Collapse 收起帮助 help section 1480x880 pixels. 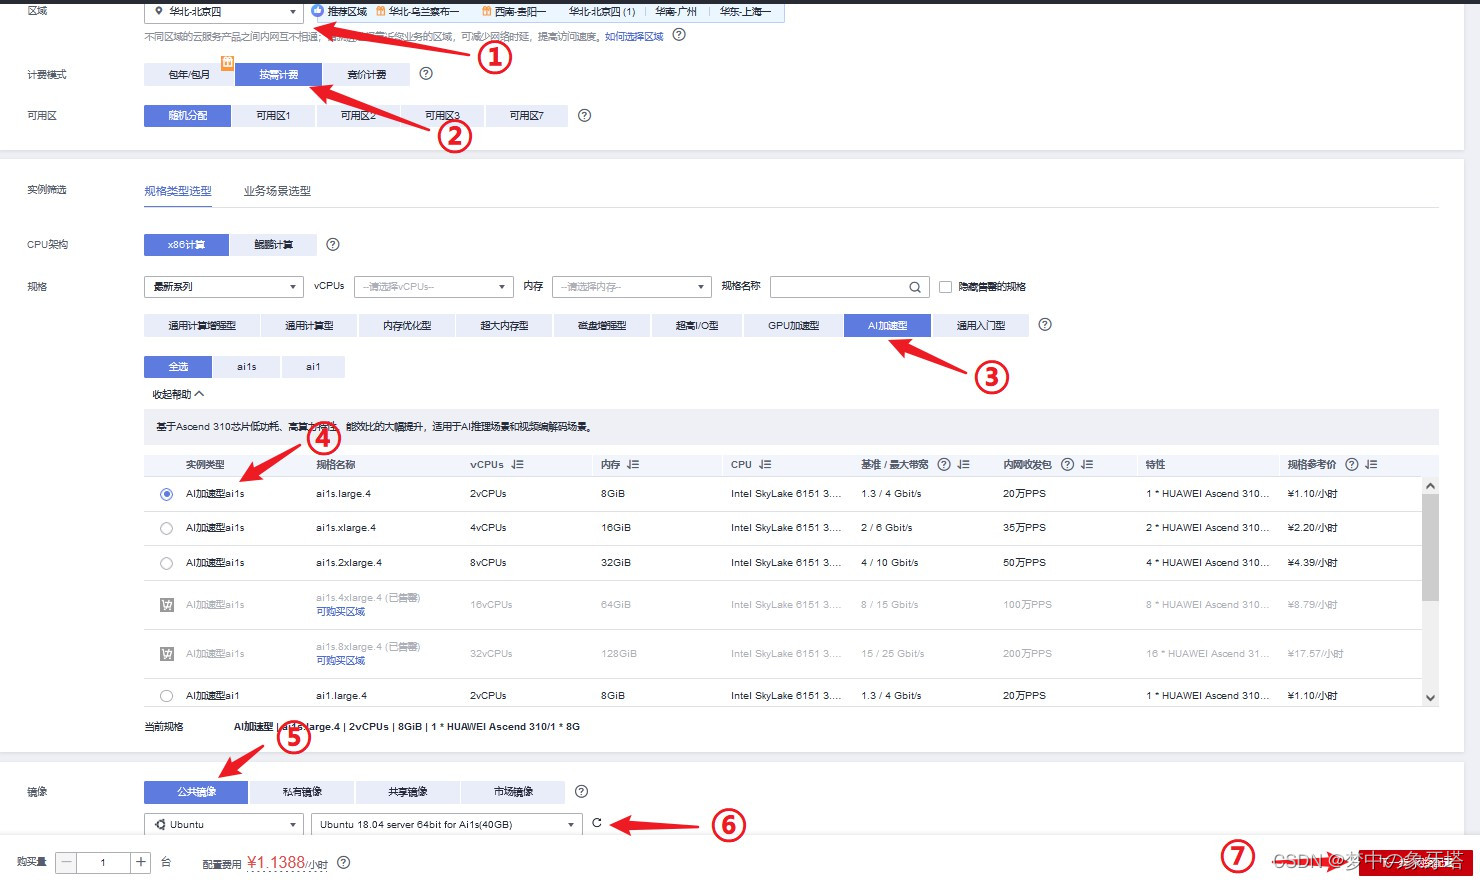pyautogui.click(x=178, y=394)
